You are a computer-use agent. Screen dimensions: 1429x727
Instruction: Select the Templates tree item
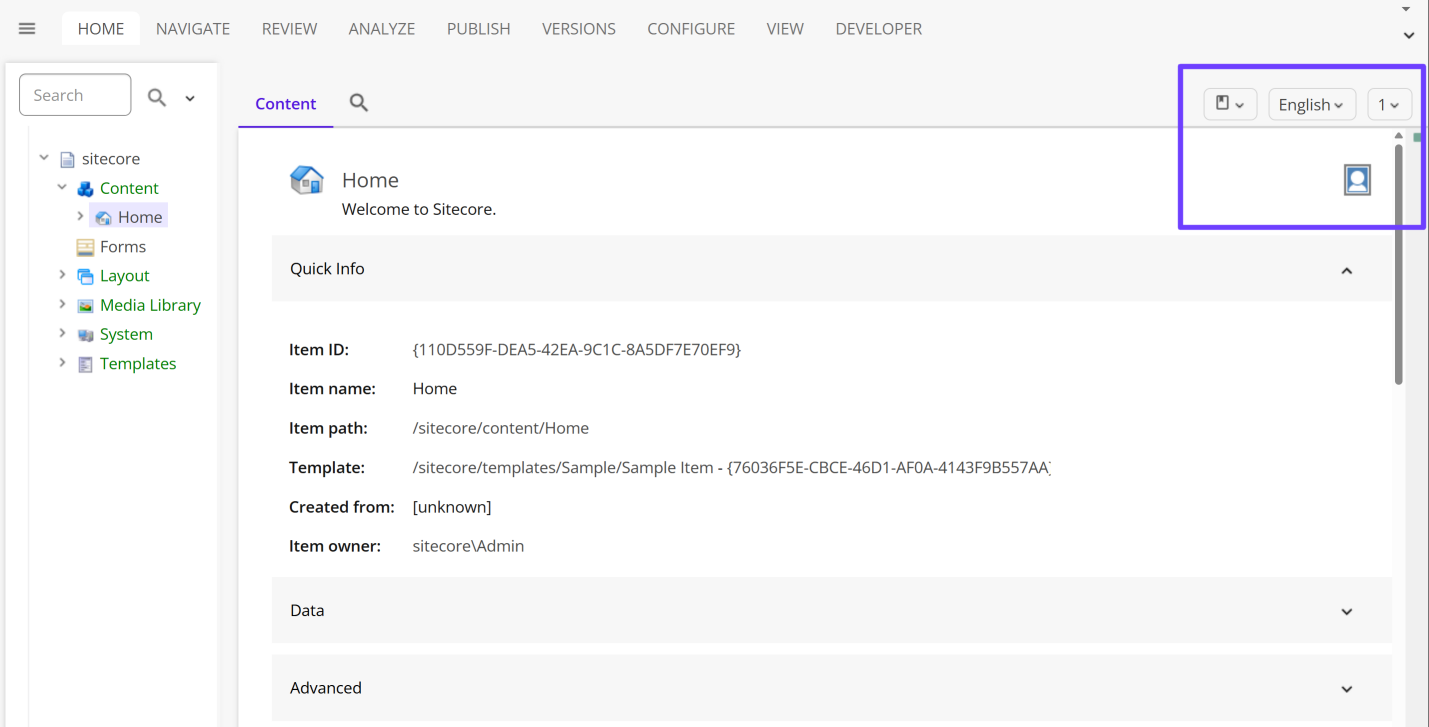coord(138,364)
